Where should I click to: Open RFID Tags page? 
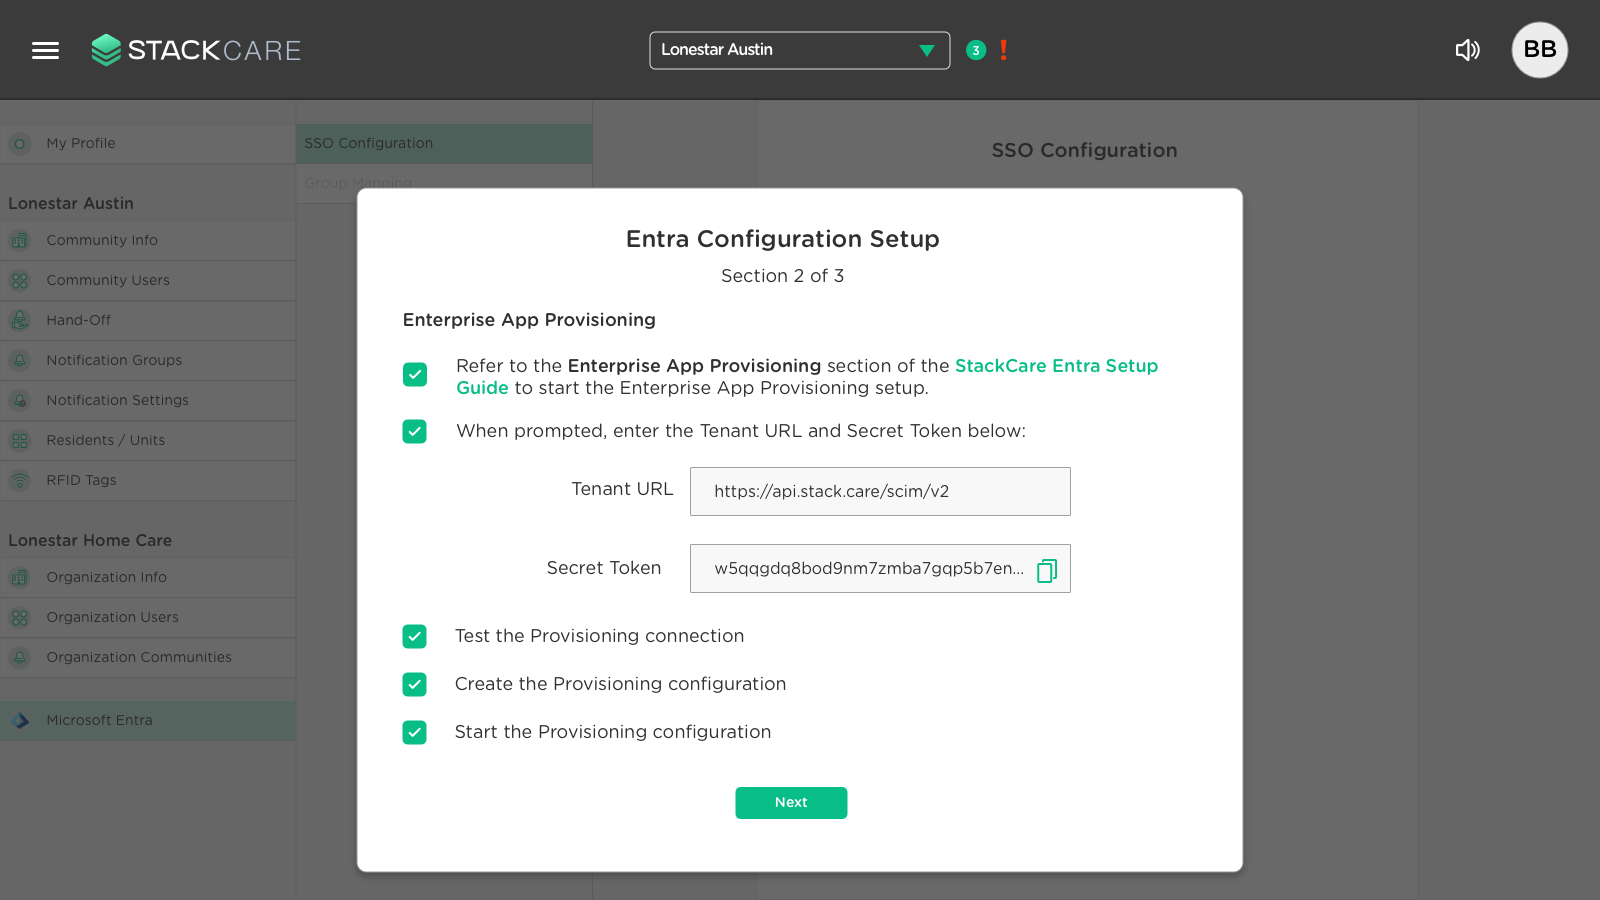point(148,481)
